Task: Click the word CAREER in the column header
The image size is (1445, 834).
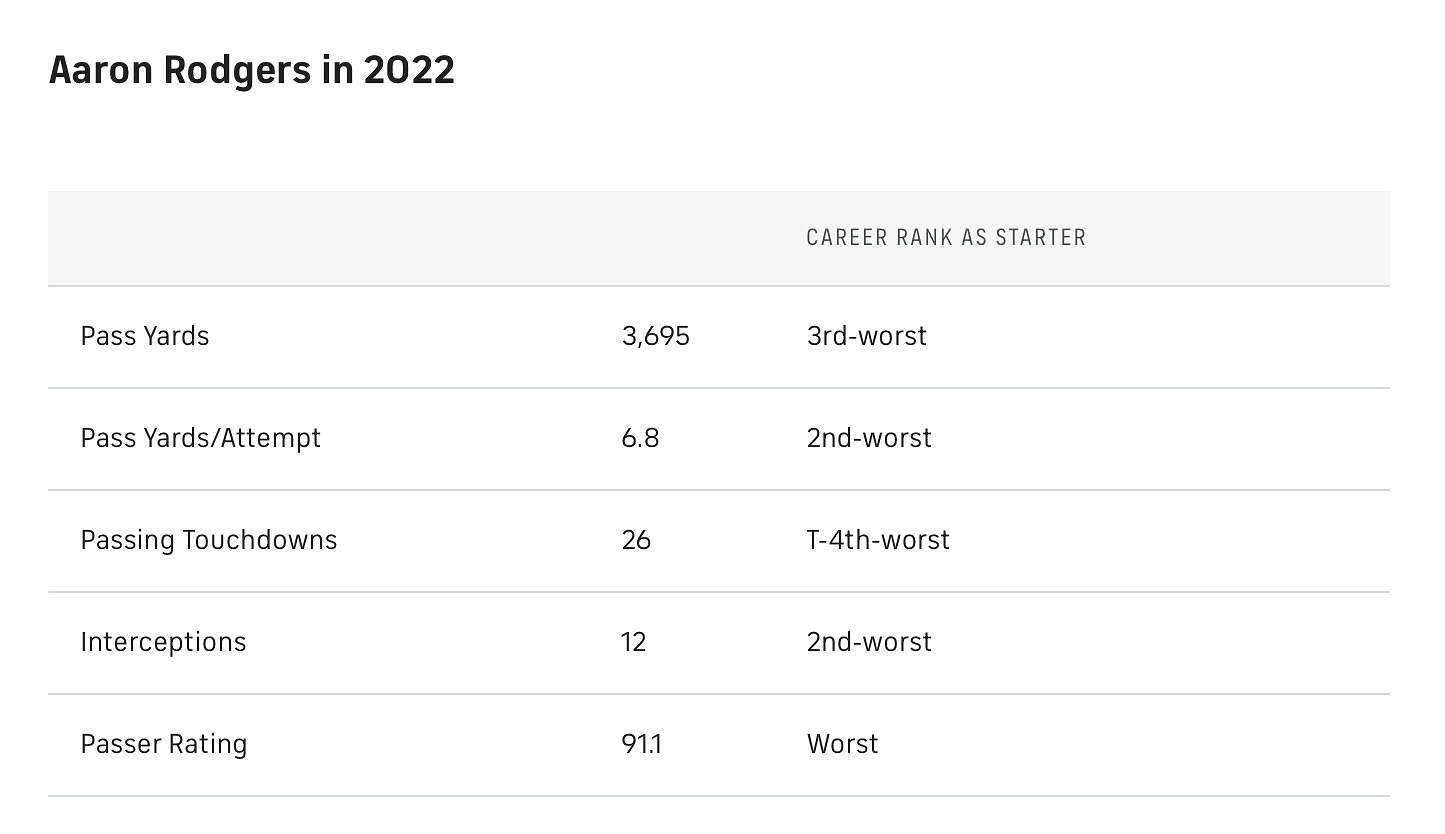Action: (x=846, y=238)
